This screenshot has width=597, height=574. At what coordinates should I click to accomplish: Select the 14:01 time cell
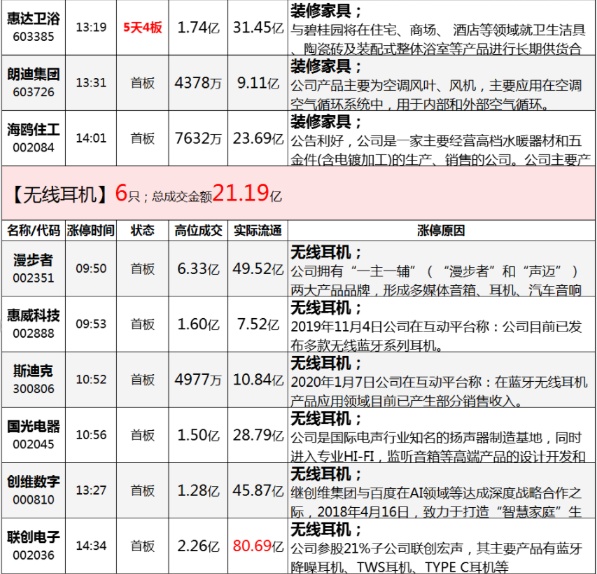[91, 138]
